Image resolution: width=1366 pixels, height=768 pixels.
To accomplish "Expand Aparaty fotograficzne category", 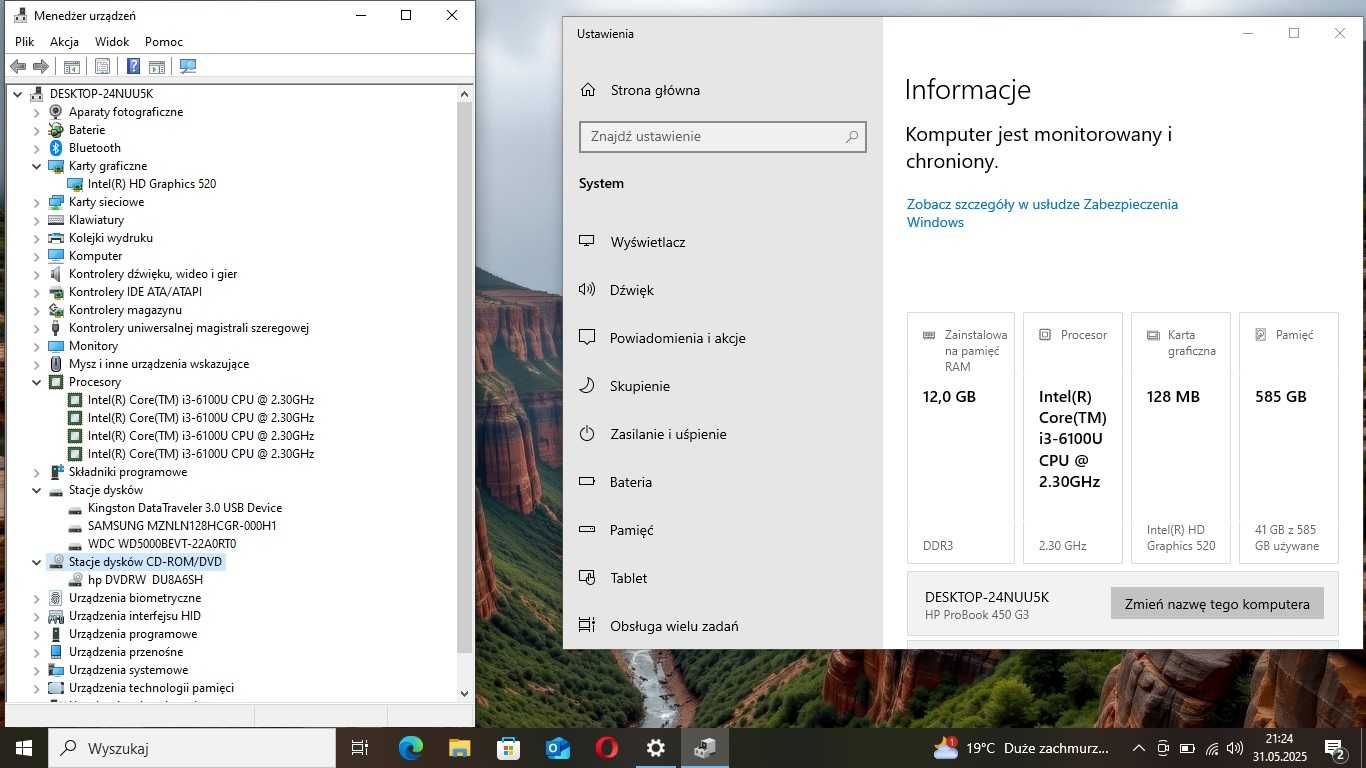I will [37, 112].
